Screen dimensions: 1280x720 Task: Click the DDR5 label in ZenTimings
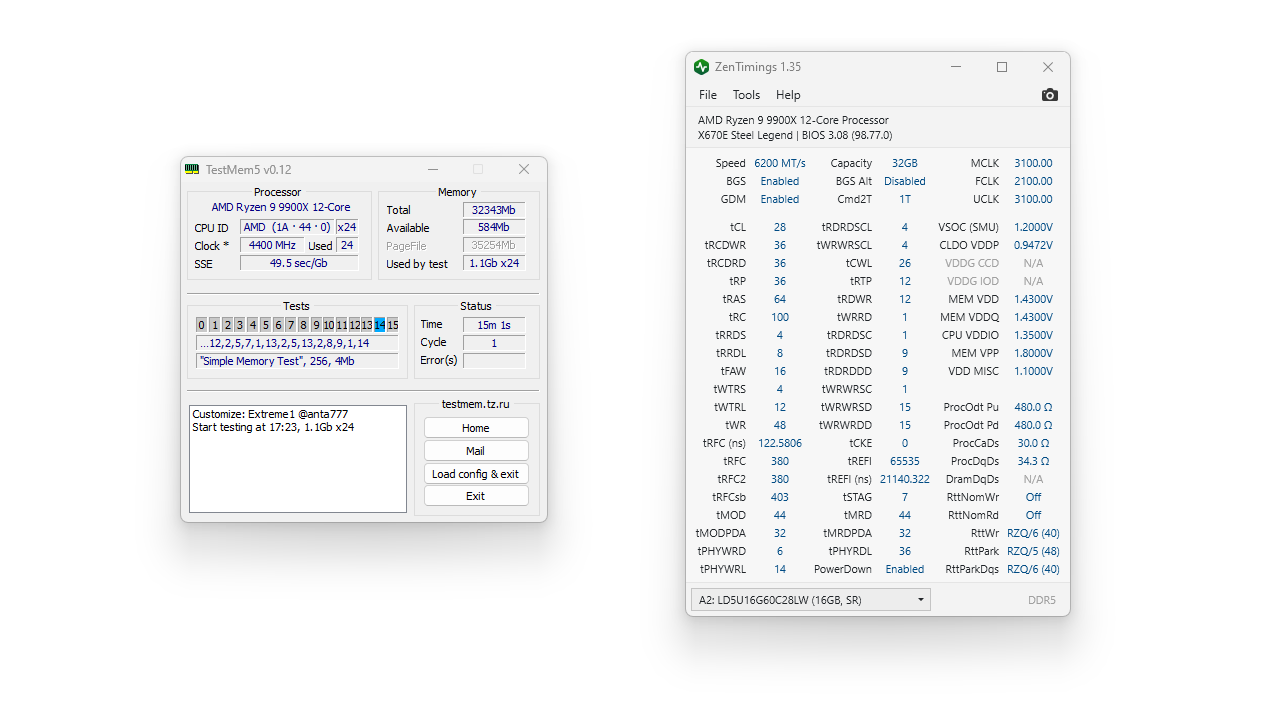tap(1042, 600)
